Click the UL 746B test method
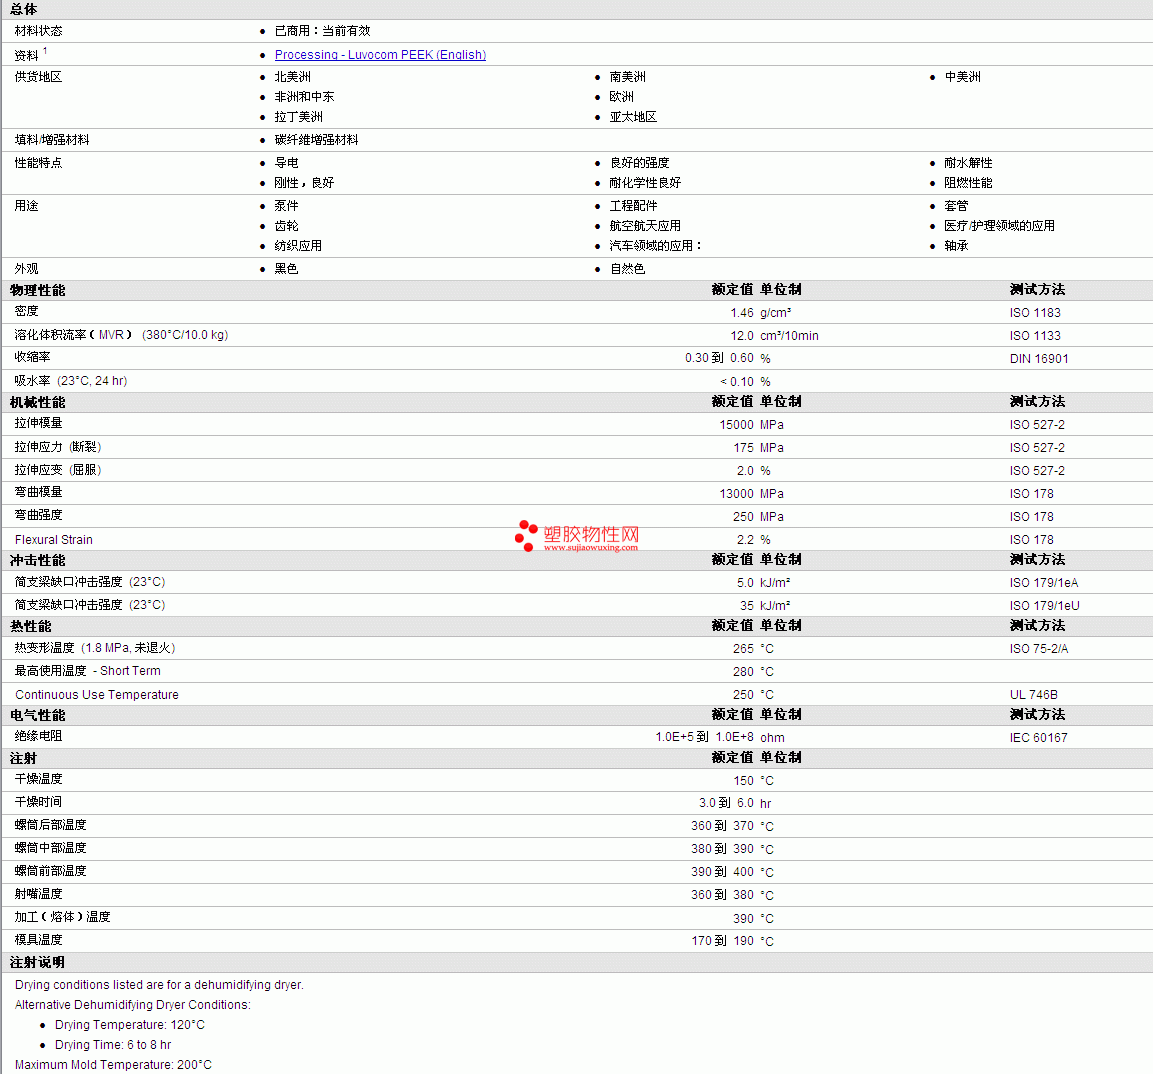Image resolution: width=1153 pixels, height=1074 pixels. tap(1034, 695)
